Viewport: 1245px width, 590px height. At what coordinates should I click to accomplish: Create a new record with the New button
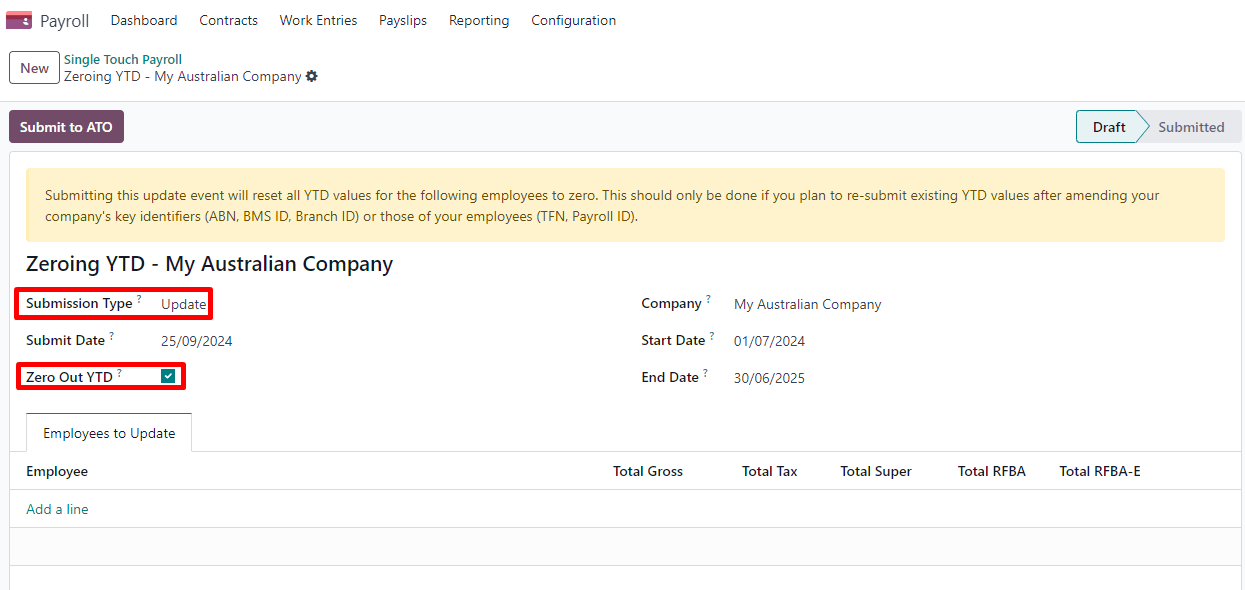[x=33, y=67]
